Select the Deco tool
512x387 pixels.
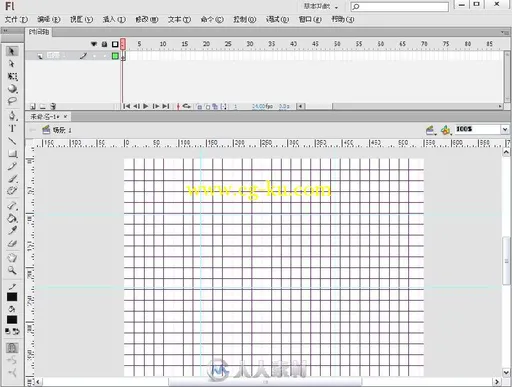pos(12,191)
